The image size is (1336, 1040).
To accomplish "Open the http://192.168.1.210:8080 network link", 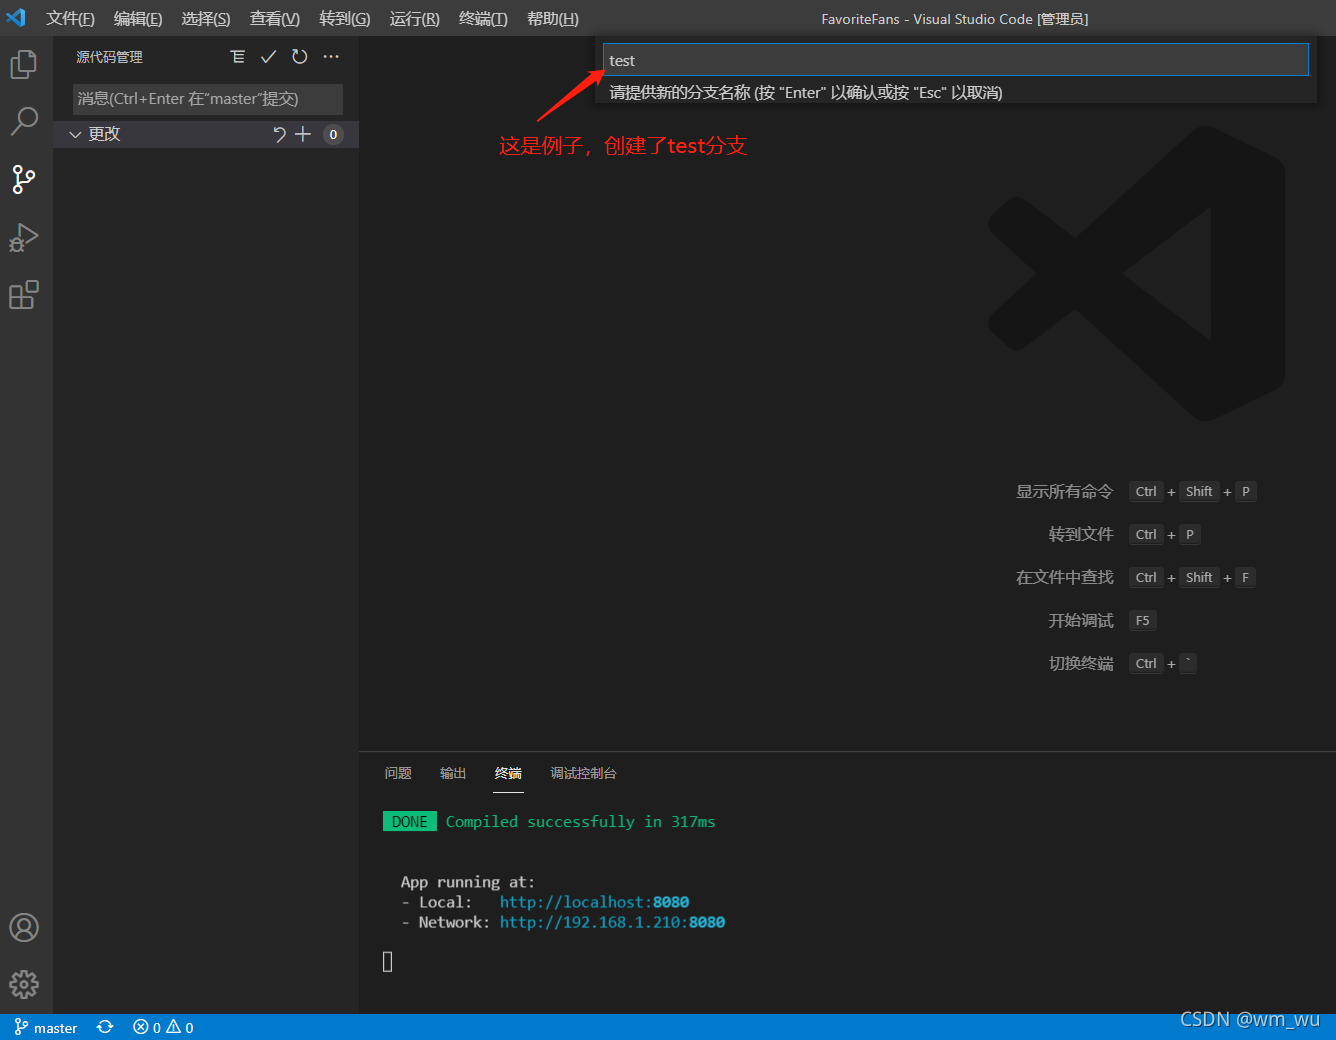I will (x=612, y=922).
